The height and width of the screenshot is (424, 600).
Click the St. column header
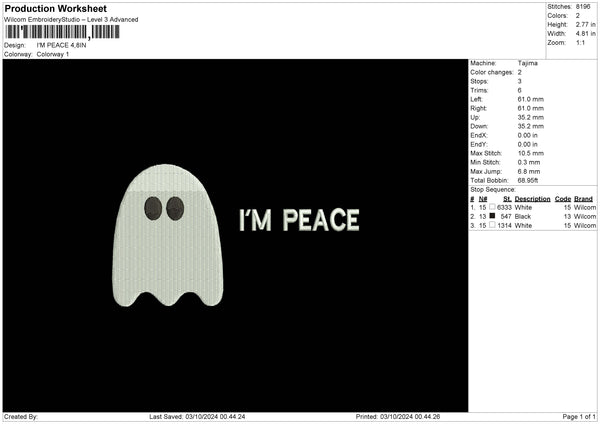(507, 199)
